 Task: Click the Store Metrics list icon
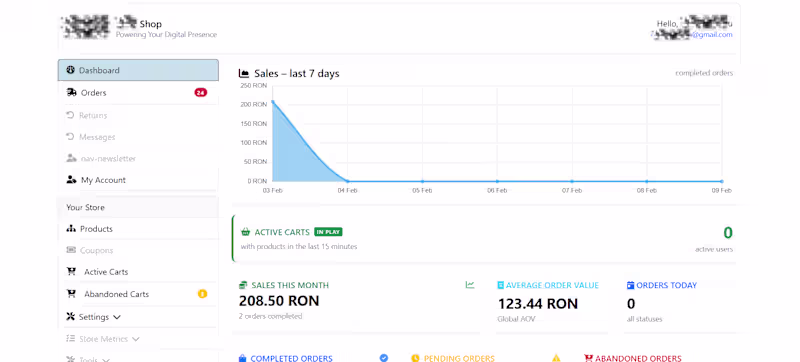pos(70,339)
